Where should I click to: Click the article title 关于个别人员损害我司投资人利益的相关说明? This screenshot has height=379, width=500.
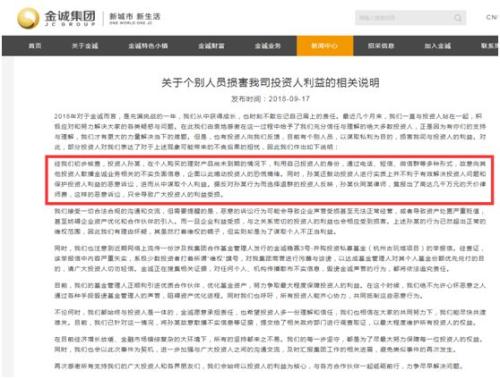coord(270,83)
